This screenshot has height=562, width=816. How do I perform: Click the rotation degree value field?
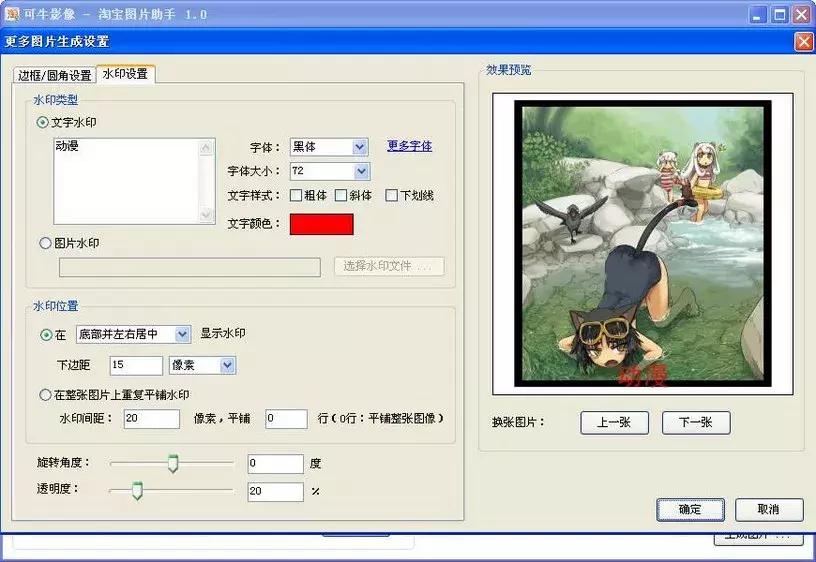tap(275, 464)
